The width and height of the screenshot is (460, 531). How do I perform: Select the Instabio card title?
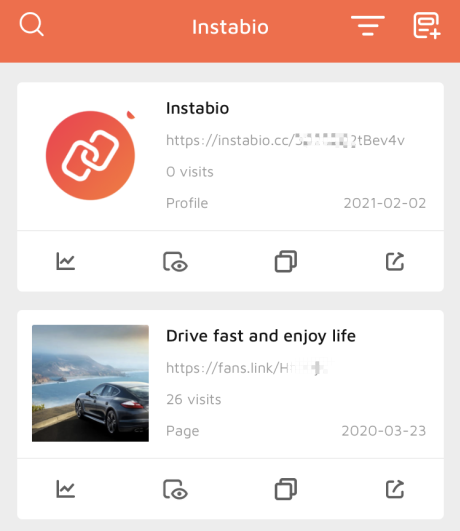tap(197, 108)
